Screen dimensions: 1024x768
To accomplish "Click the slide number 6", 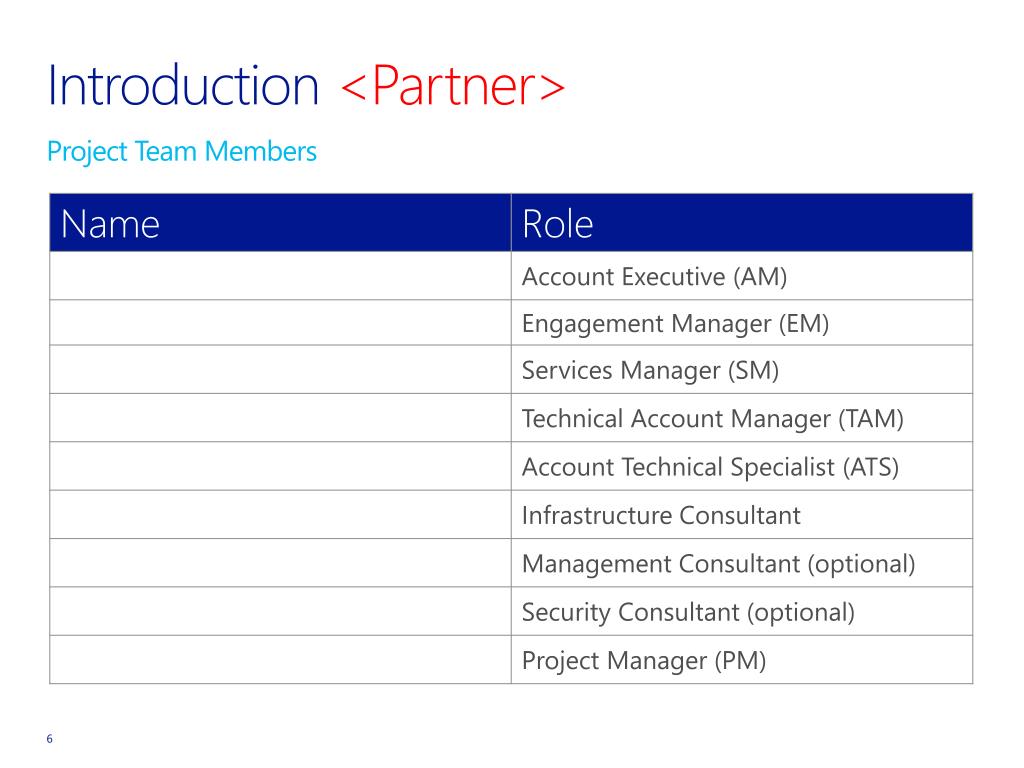I will point(49,739).
